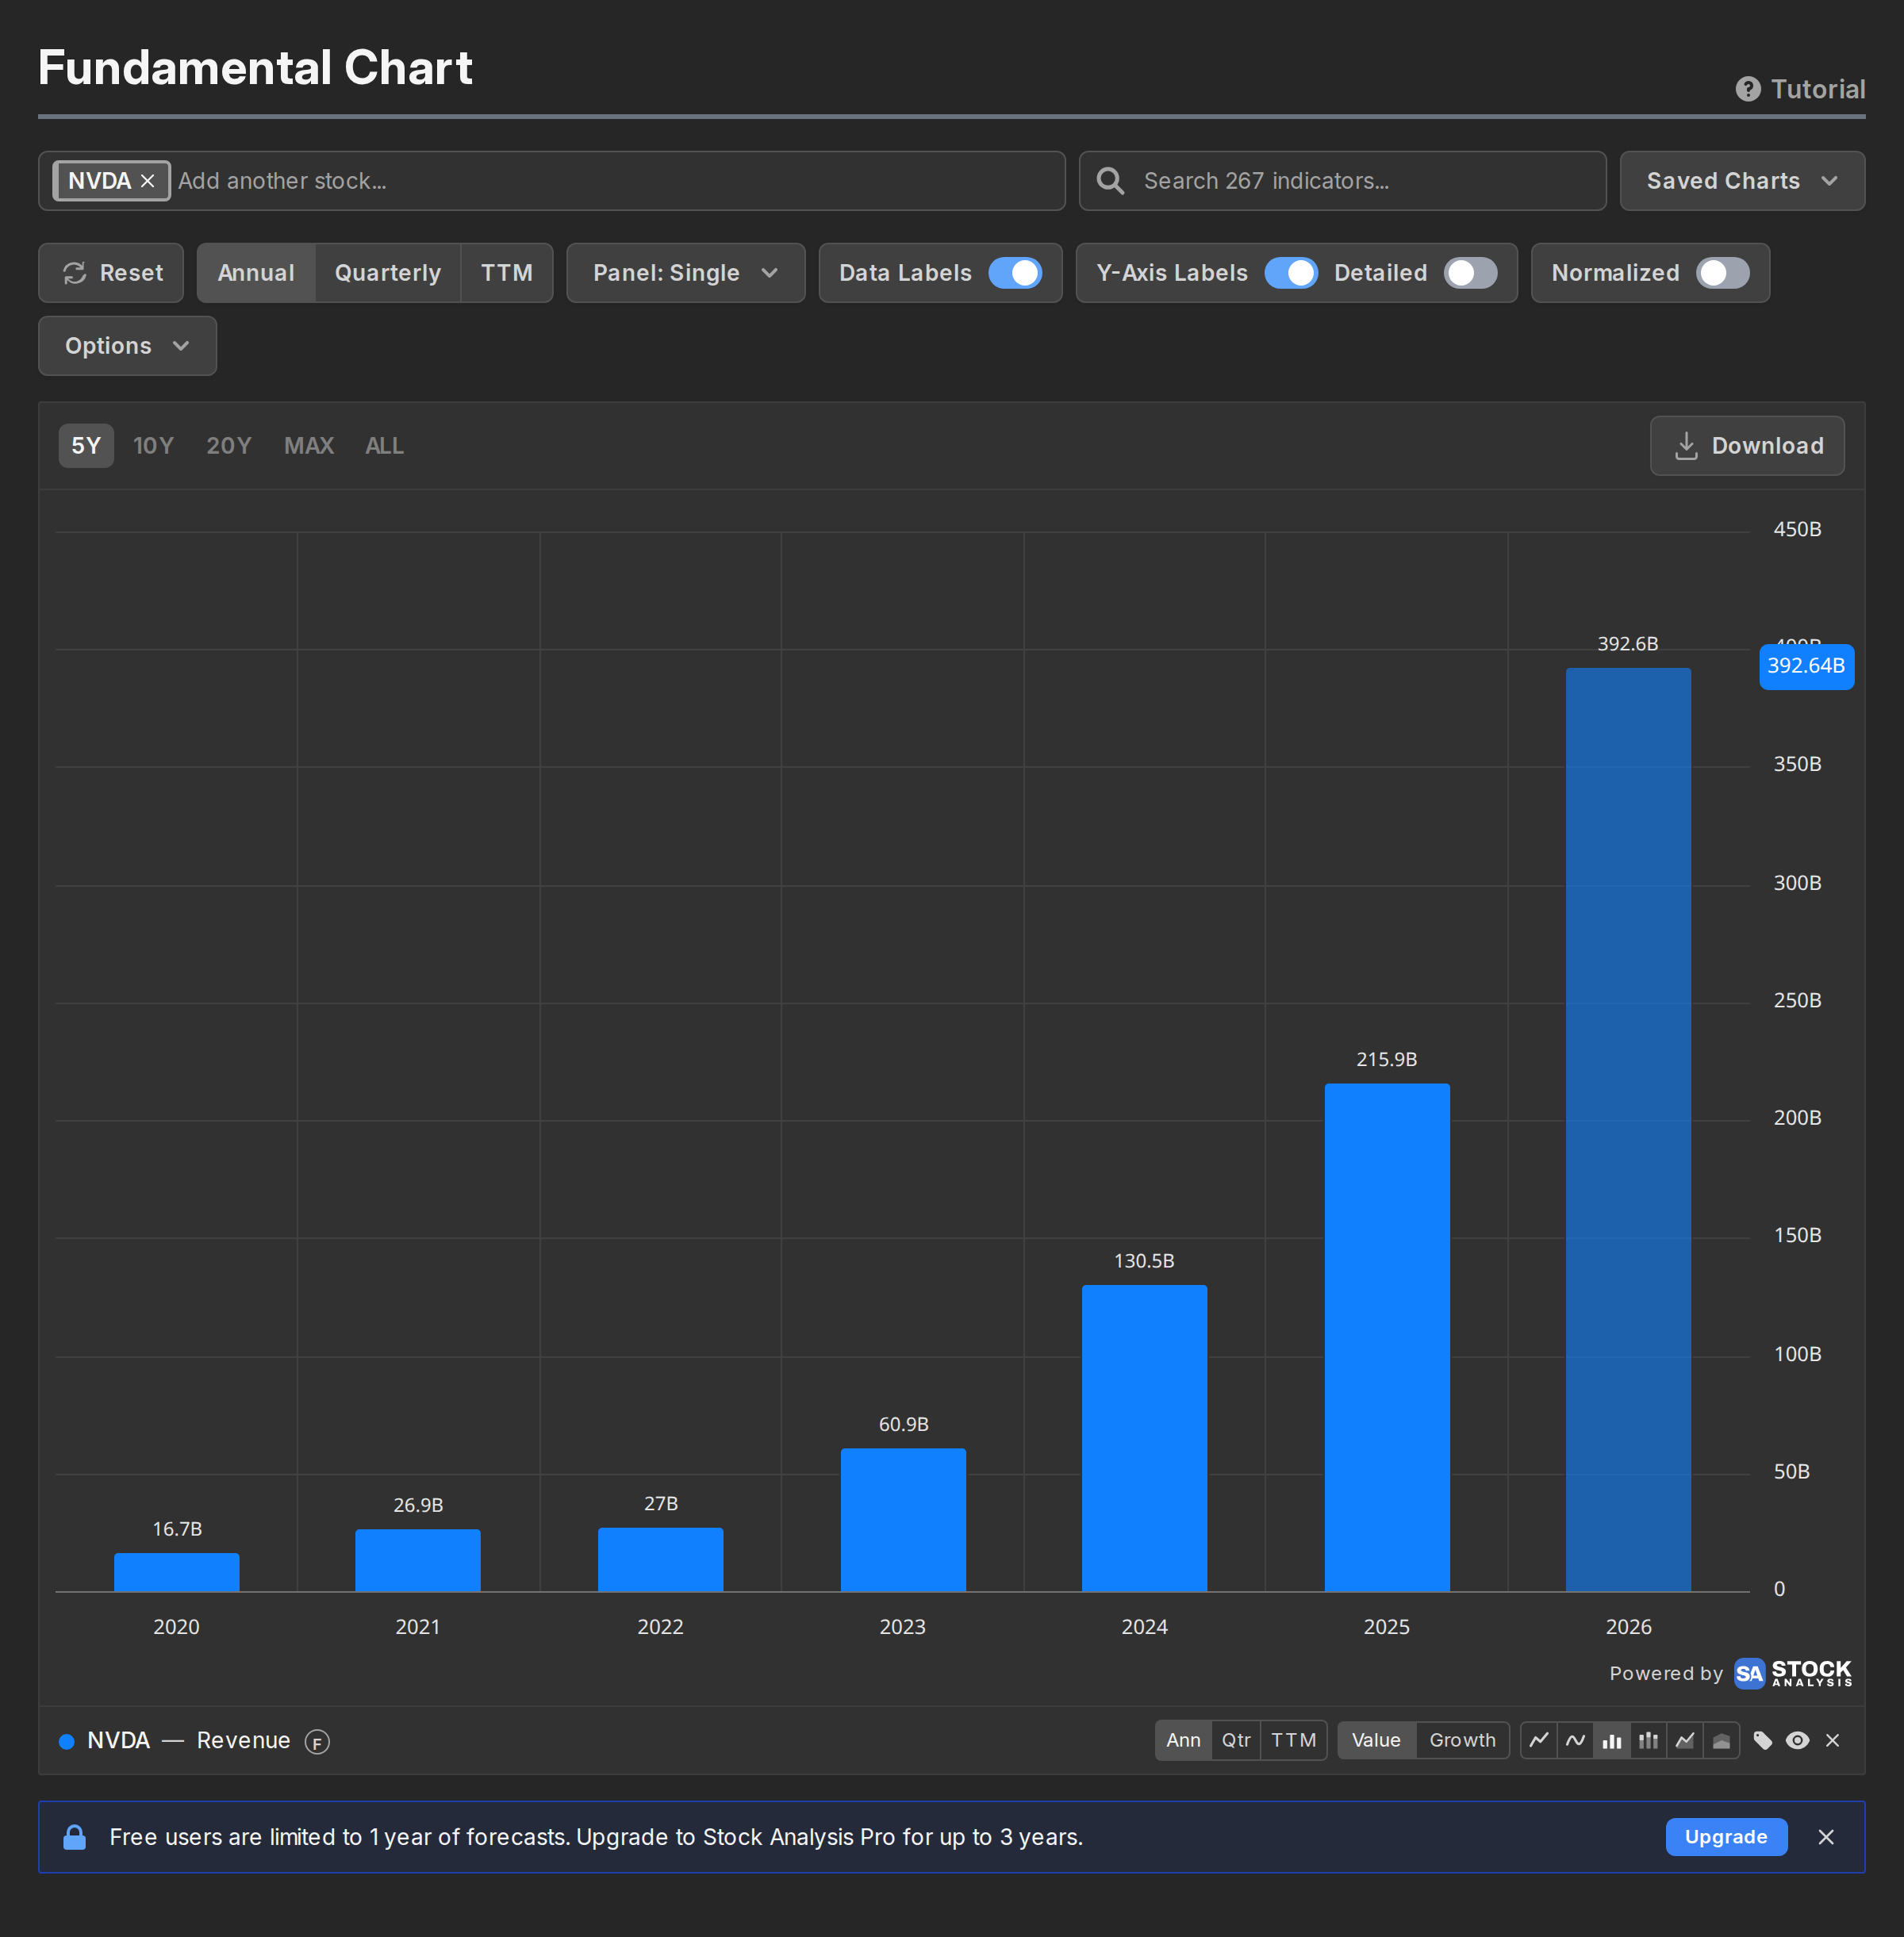This screenshot has height=1937, width=1904.
Task: Click the Reset button
Action: pos(111,273)
